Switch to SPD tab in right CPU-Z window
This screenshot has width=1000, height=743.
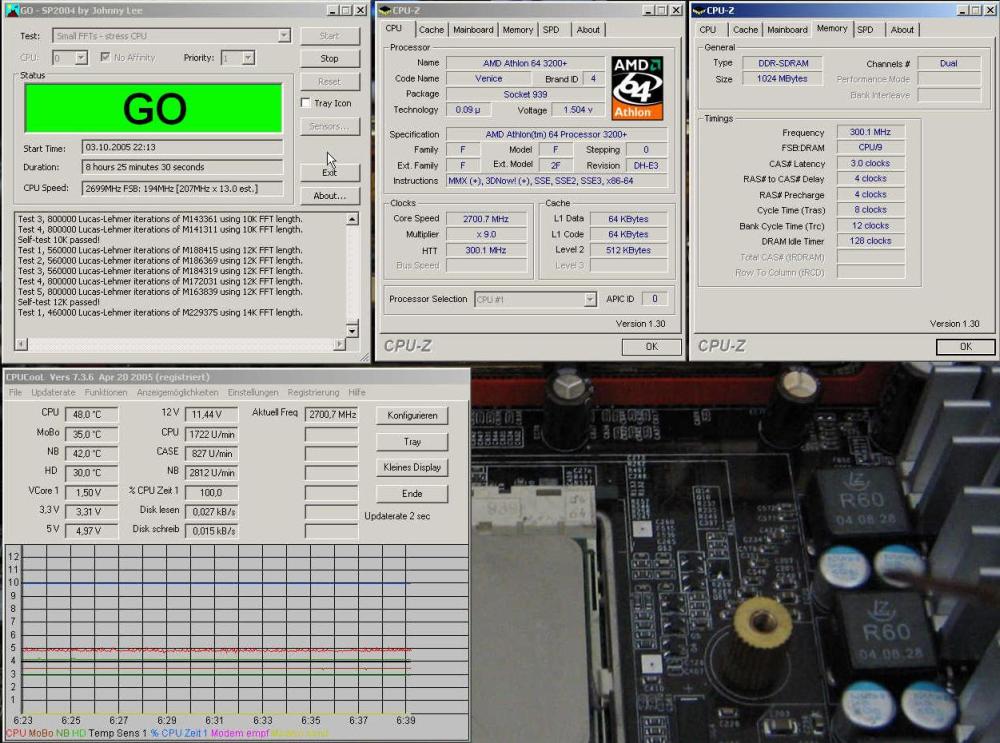tap(865, 30)
